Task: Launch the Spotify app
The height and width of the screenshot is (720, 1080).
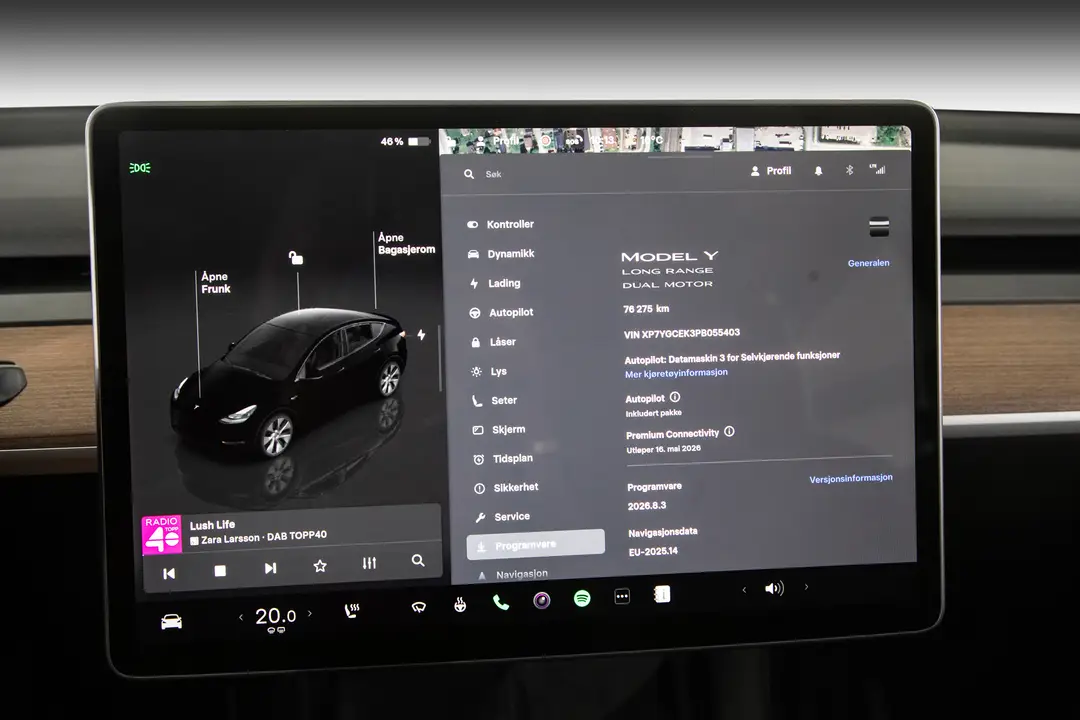Action: (x=582, y=598)
